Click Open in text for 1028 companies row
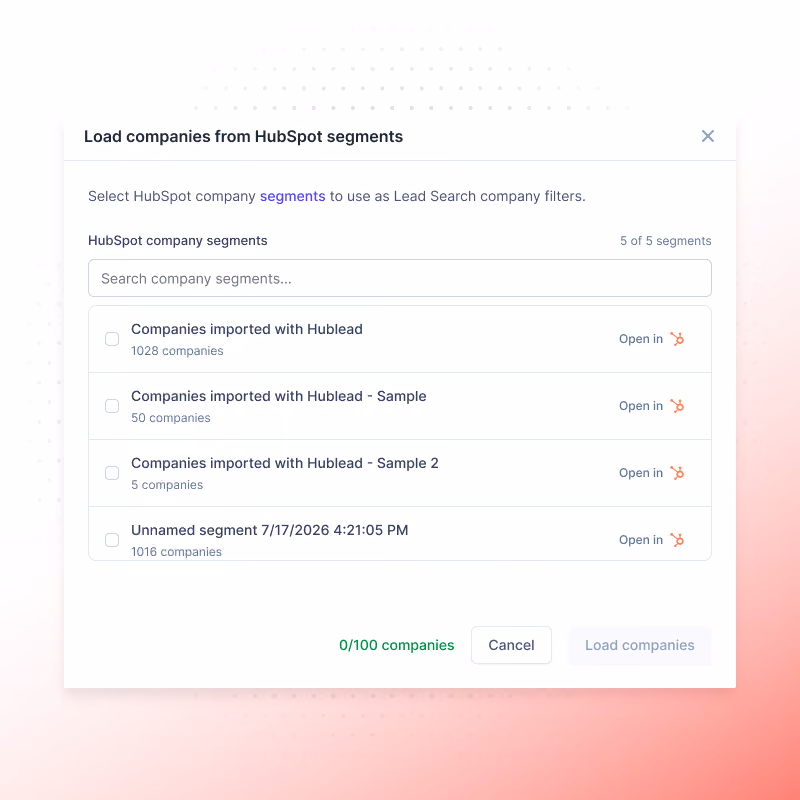This screenshot has width=800, height=800. 641,339
